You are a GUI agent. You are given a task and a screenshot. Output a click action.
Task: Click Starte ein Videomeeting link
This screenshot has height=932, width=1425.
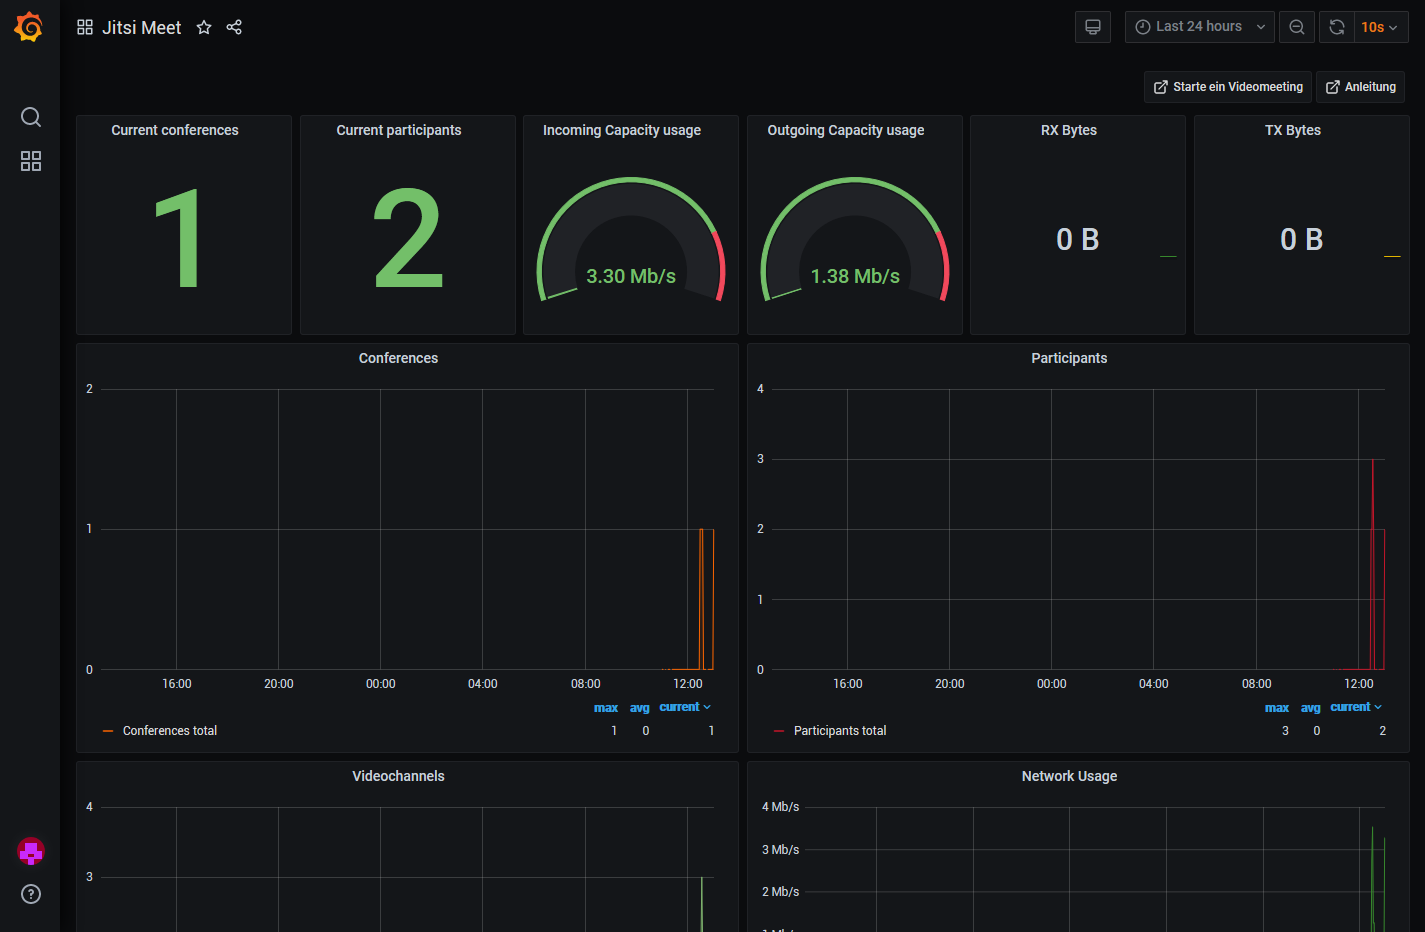1228,87
